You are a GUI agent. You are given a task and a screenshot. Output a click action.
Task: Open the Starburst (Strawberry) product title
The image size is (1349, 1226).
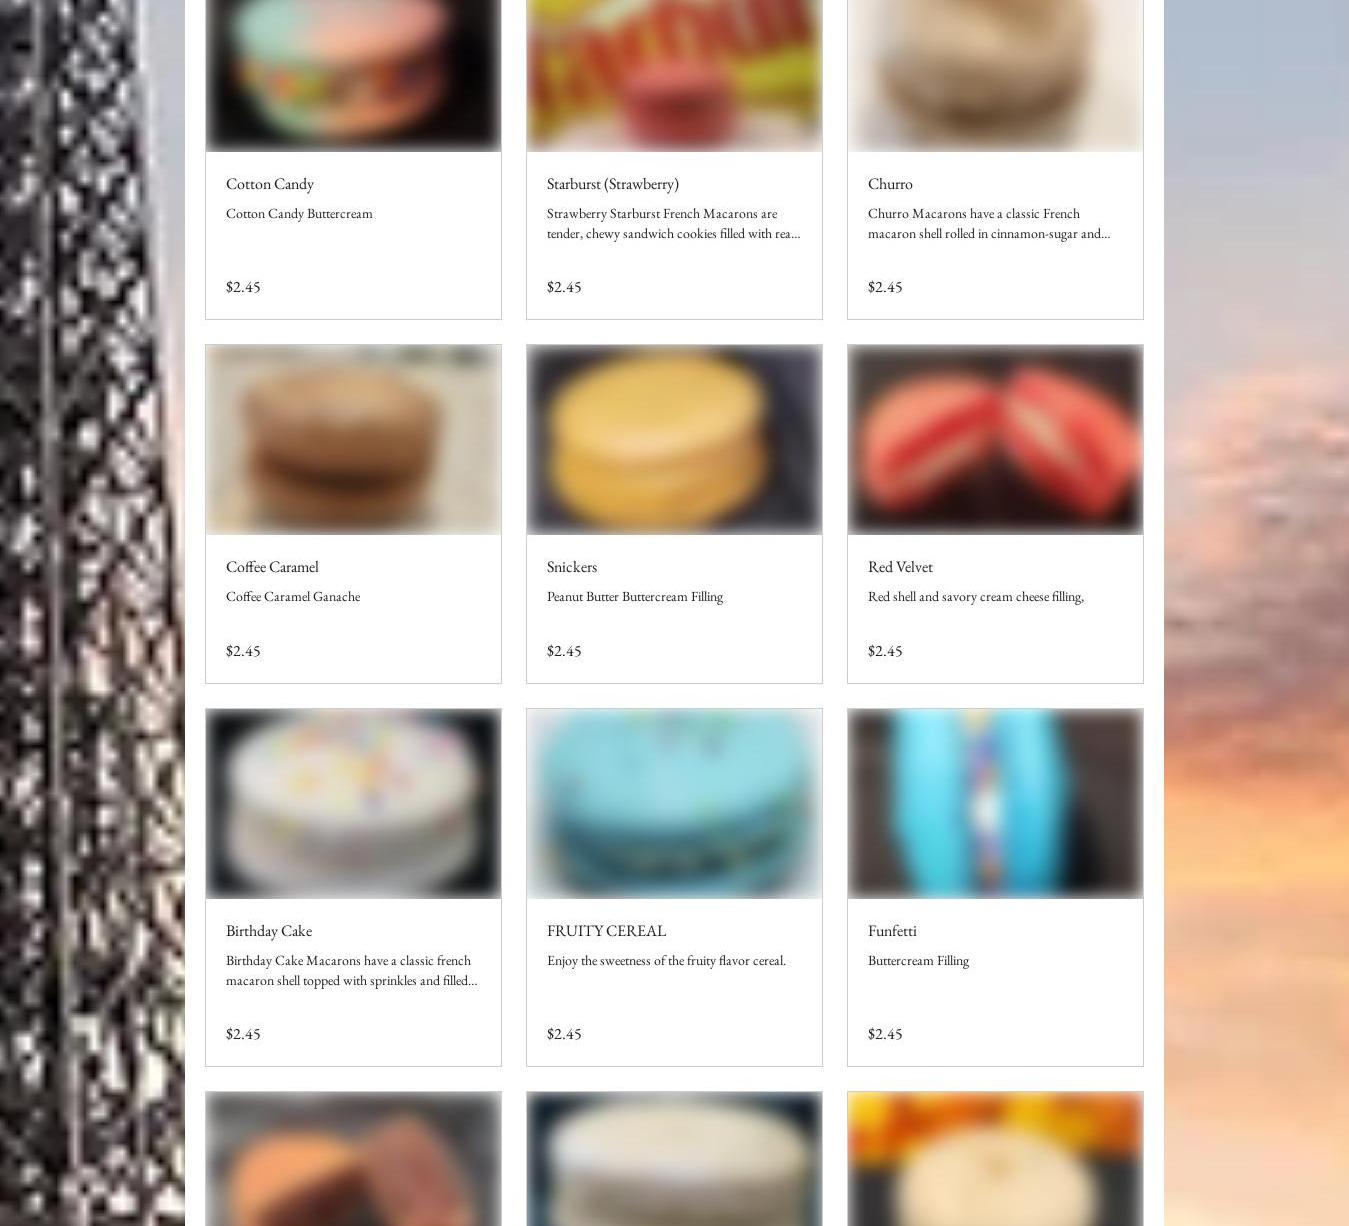(612, 183)
